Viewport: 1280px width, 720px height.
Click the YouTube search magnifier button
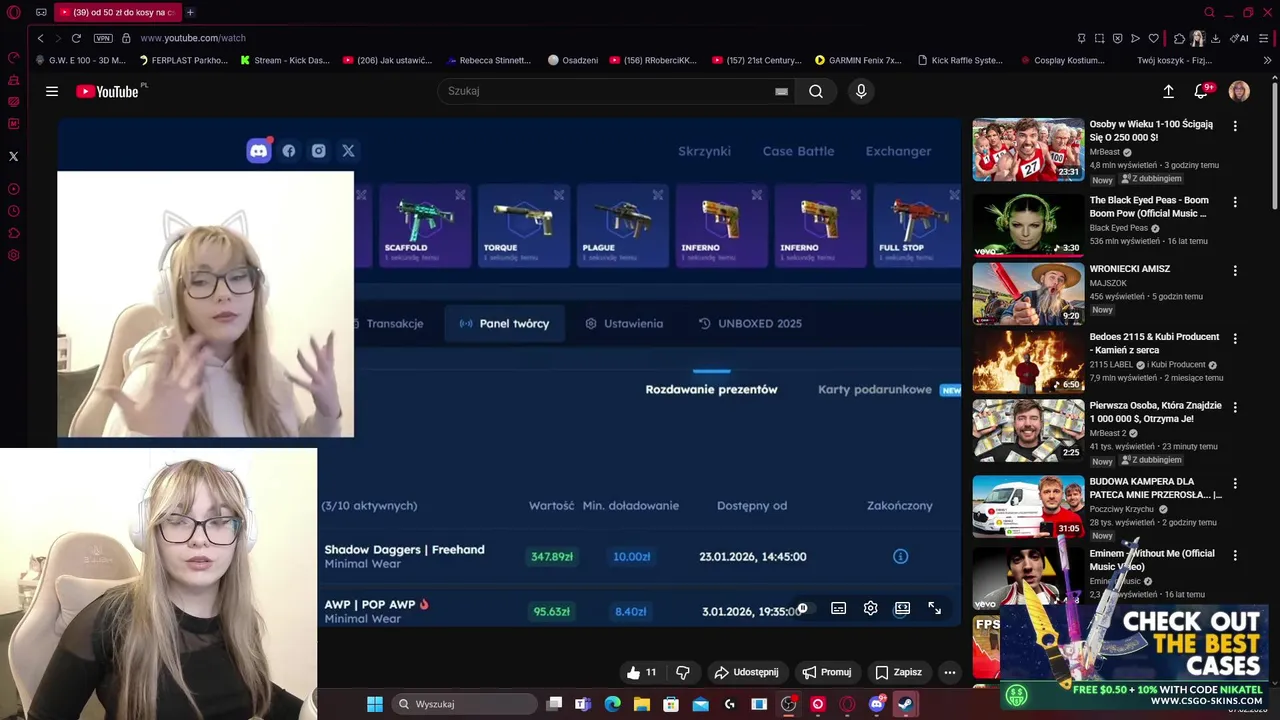816,91
